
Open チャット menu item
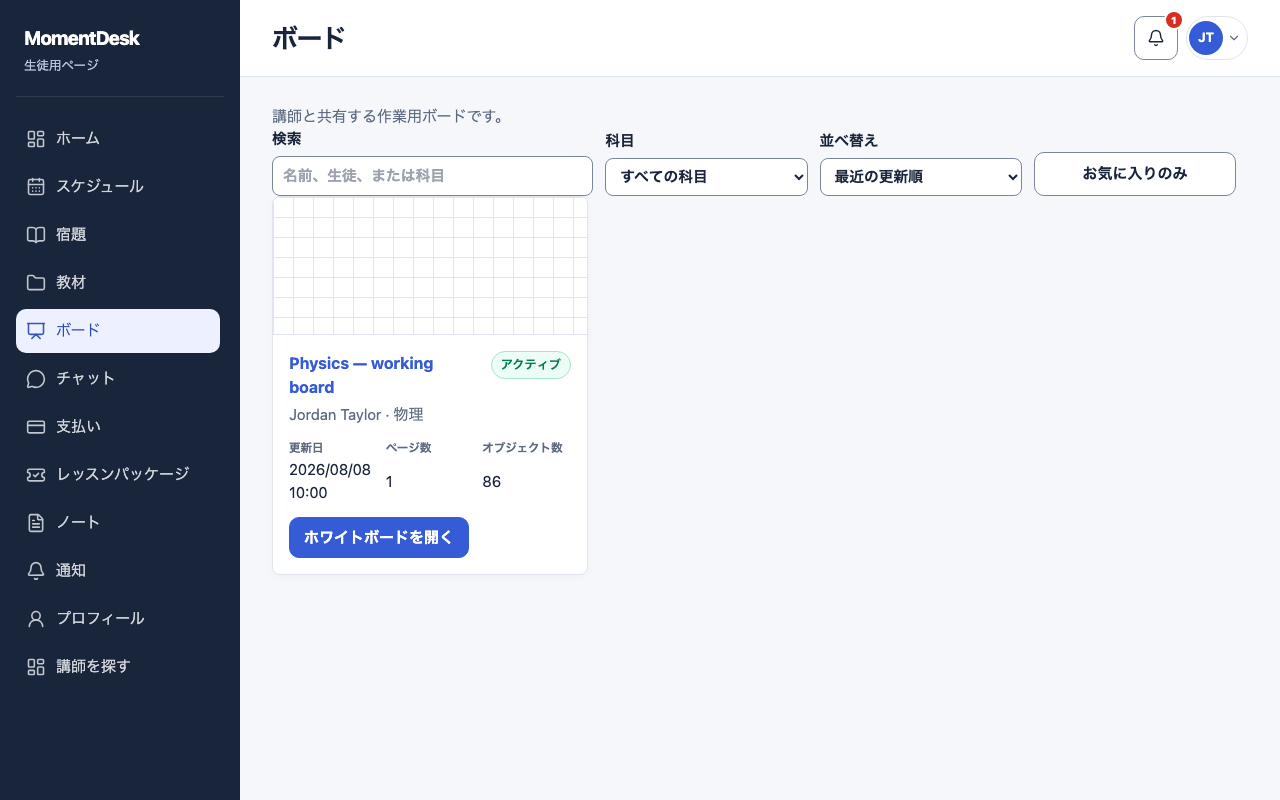118,379
